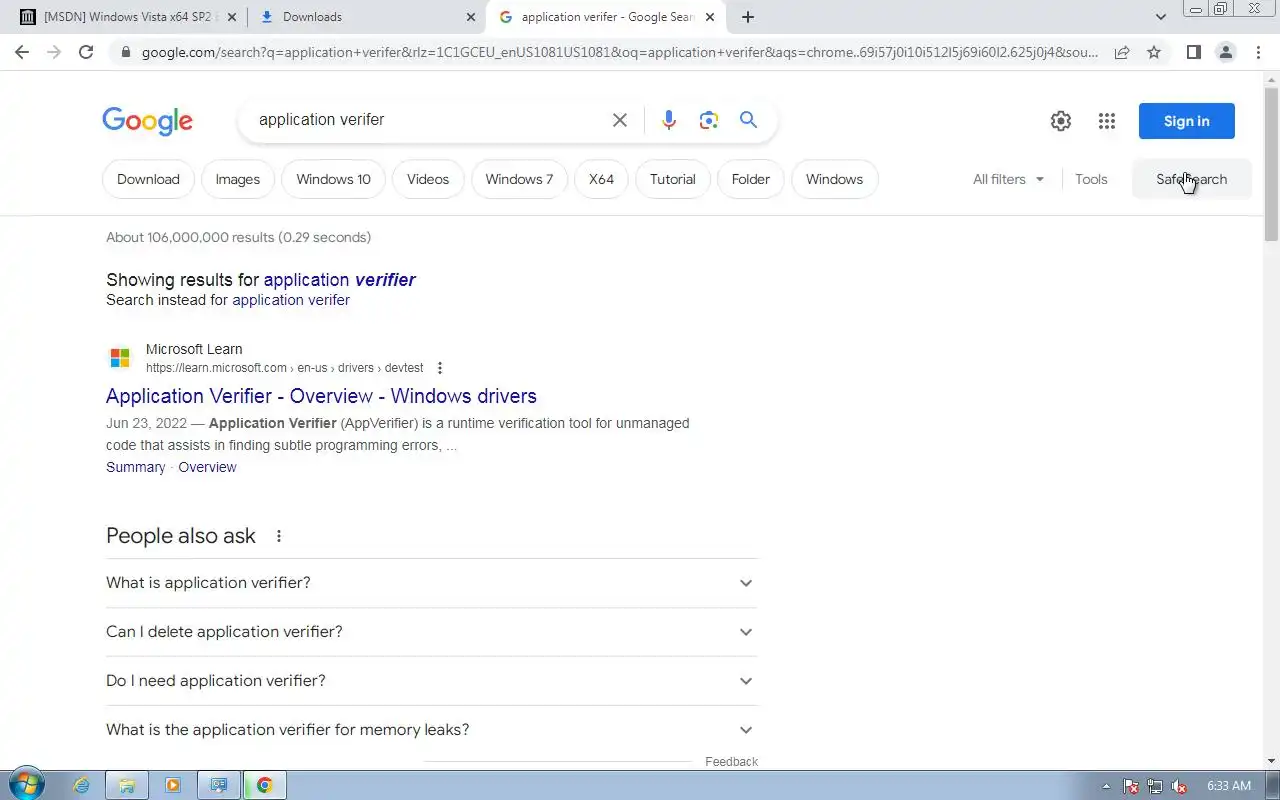This screenshot has width=1280, height=800.
Task: Close the Downloads tab
Action: pyautogui.click(x=471, y=17)
